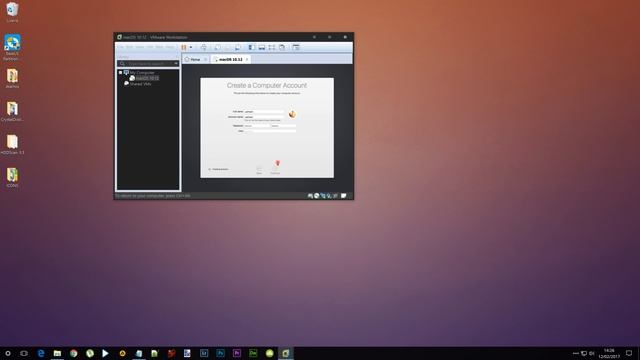Click the account picture avatar
The image size is (640, 360).
pos(292,114)
